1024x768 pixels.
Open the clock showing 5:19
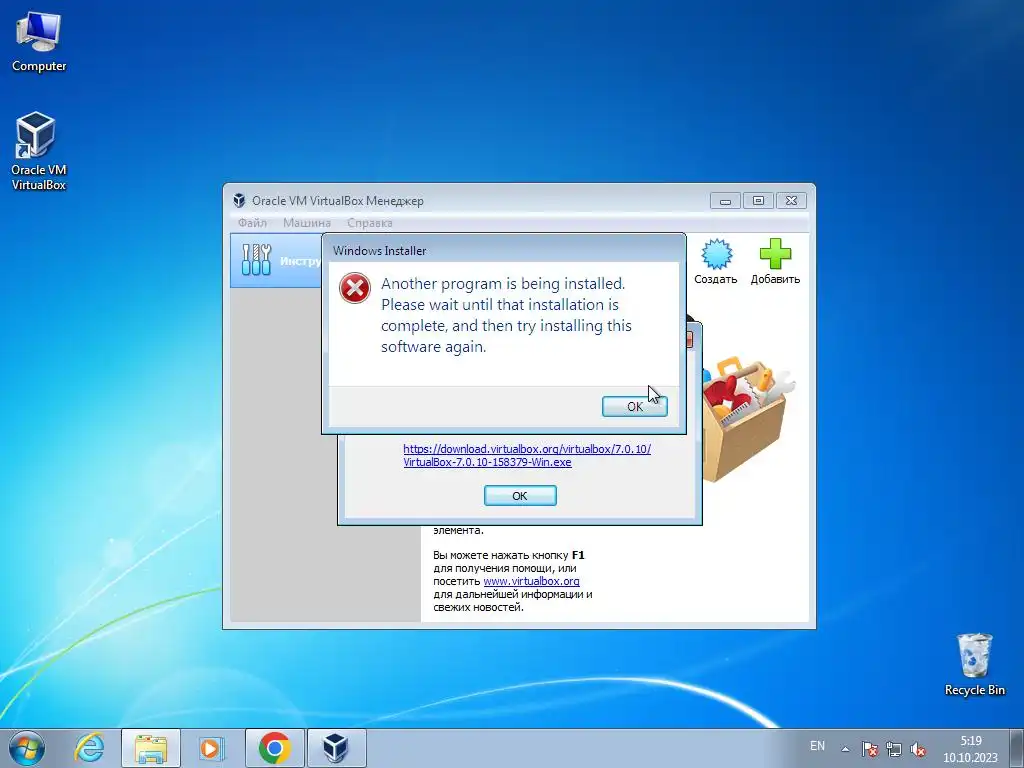pos(970,749)
